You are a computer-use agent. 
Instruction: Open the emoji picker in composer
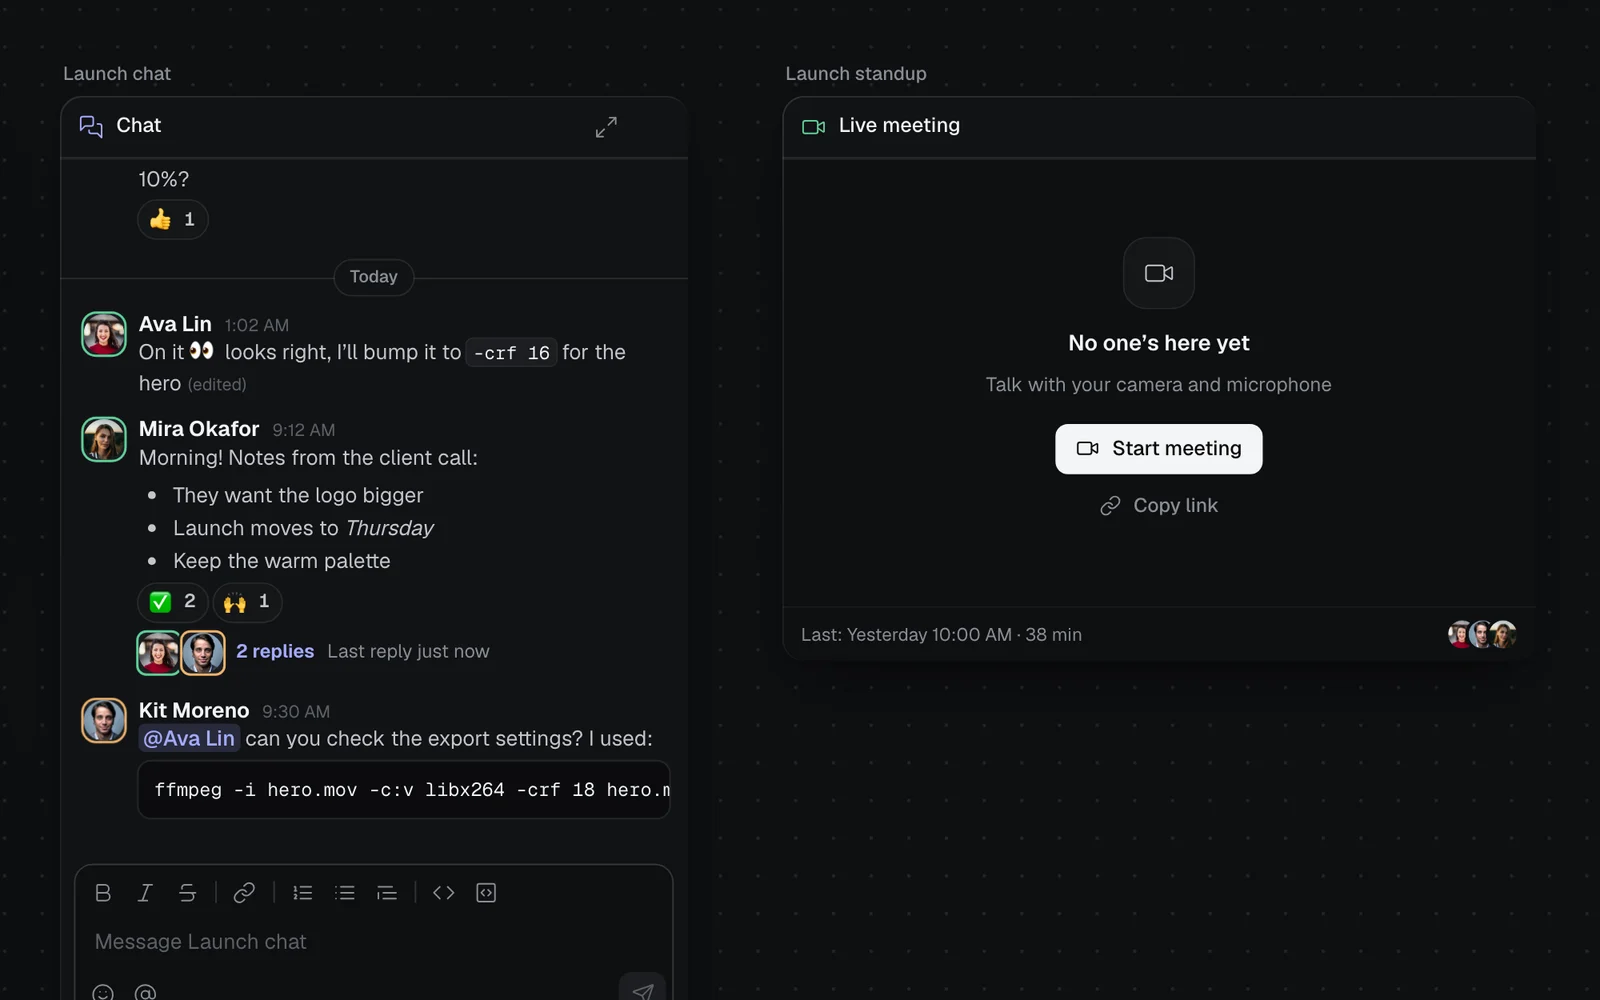coord(103,992)
